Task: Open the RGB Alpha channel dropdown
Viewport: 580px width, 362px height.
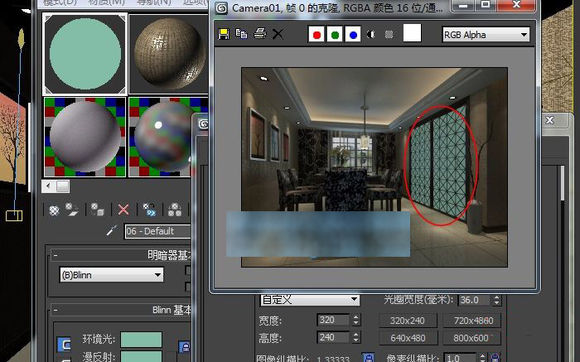Action: point(486,35)
